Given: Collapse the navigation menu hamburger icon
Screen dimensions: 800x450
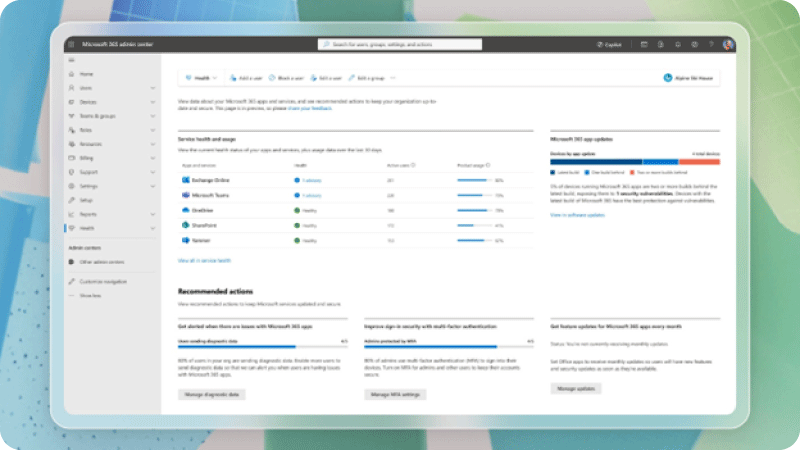Looking at the screenshot, I should [x=71, y=60].
